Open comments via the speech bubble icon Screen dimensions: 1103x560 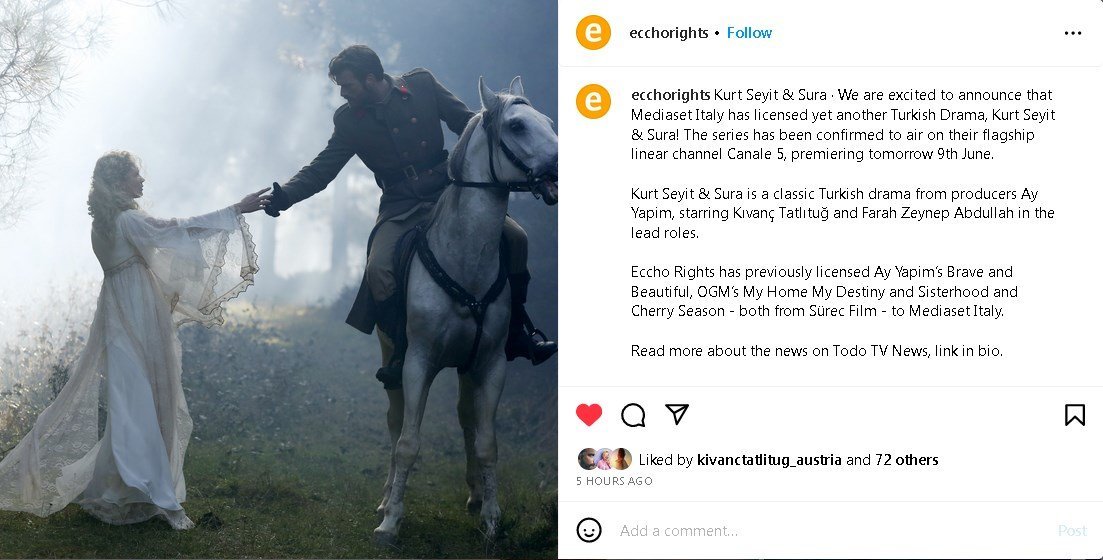coord(633,415)
